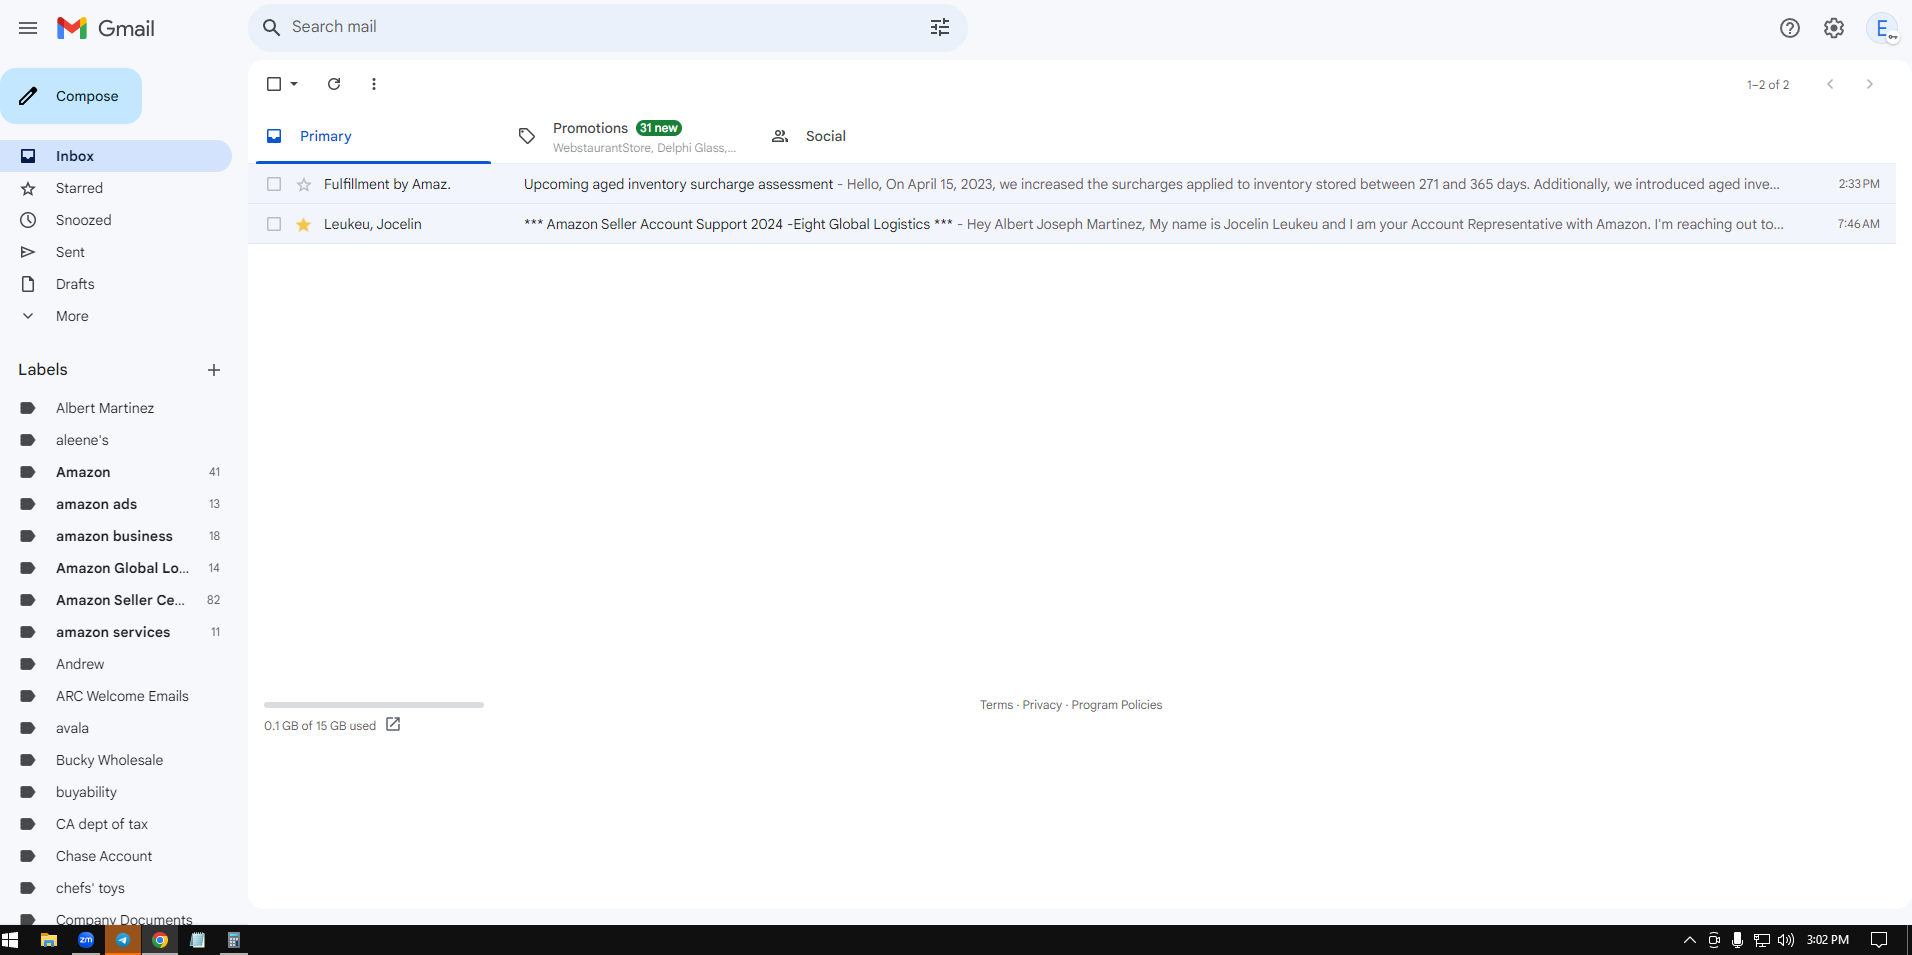Focus the Search mail field

click(x=608, y=27)
